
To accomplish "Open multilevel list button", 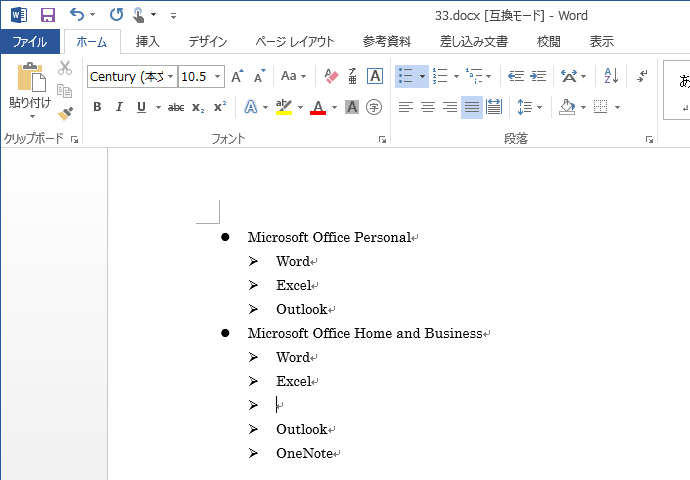I will [x=474, y=76].
